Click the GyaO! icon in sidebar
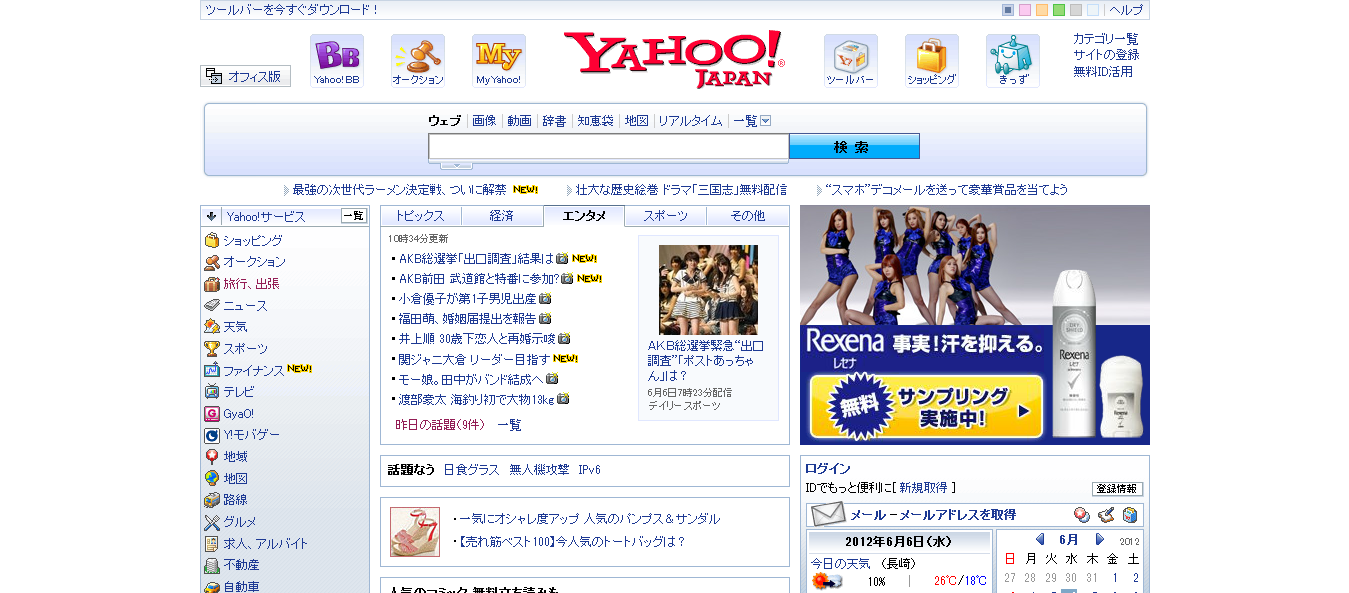The image size is (1349, 593). (x=212, y=413)
